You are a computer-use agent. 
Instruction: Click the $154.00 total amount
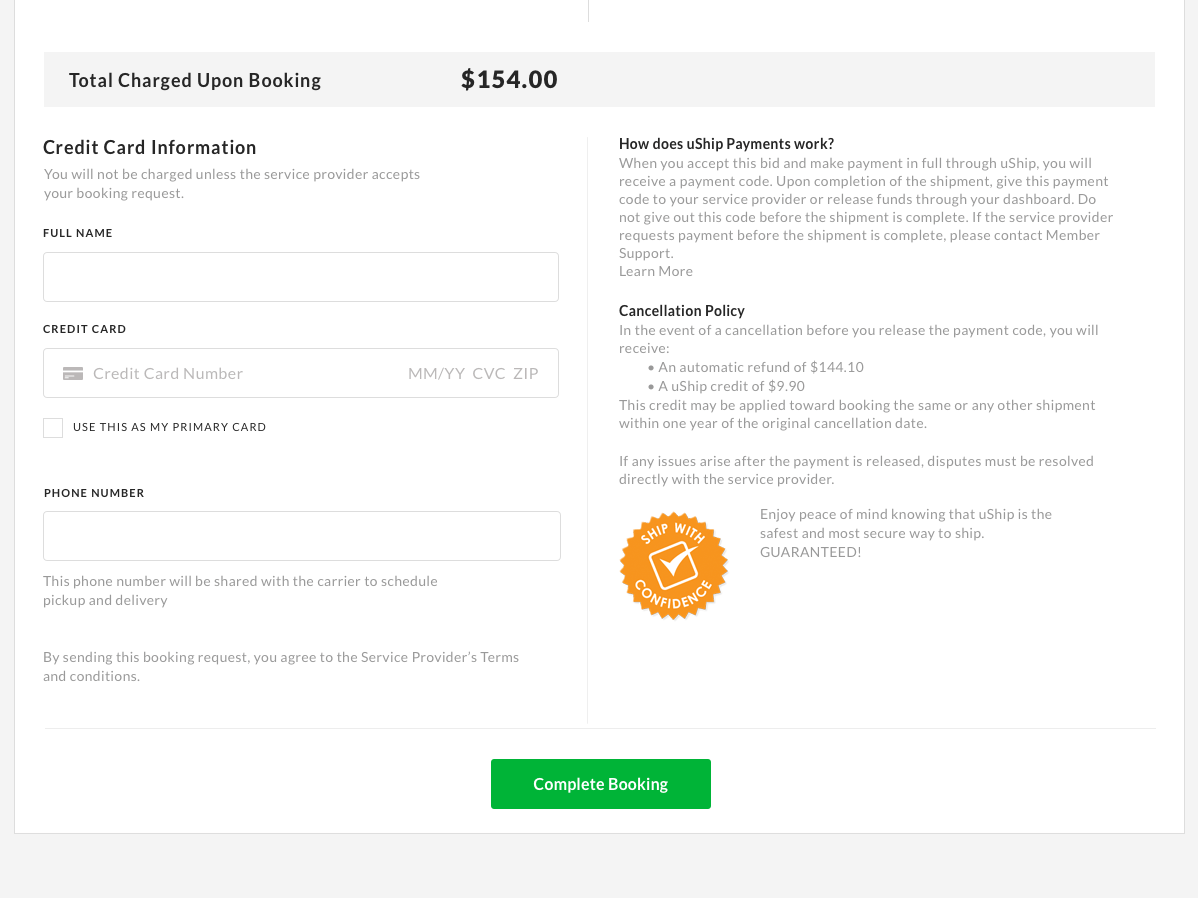[x=510, y=79]
